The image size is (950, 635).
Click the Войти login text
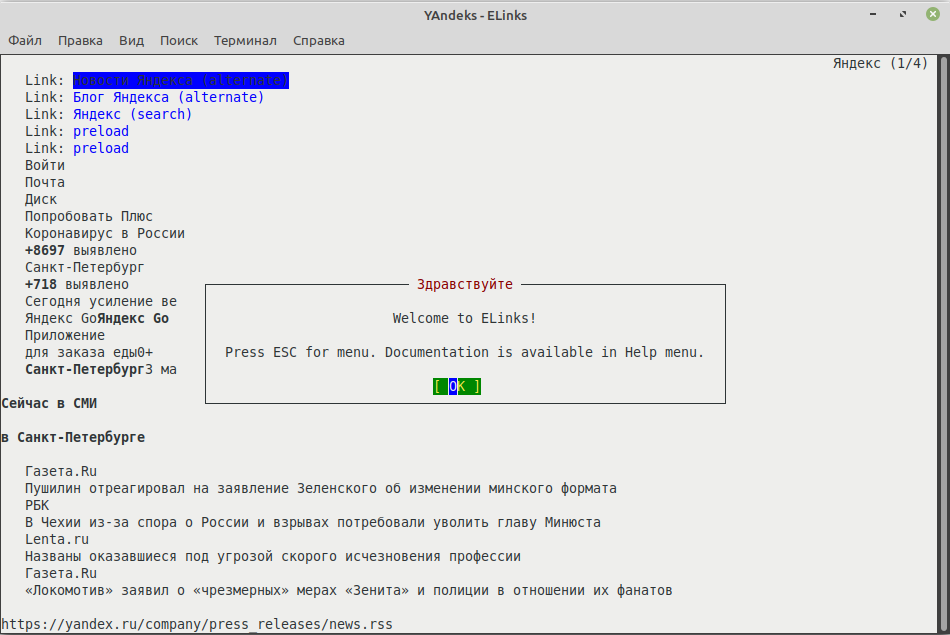(45, 165)
